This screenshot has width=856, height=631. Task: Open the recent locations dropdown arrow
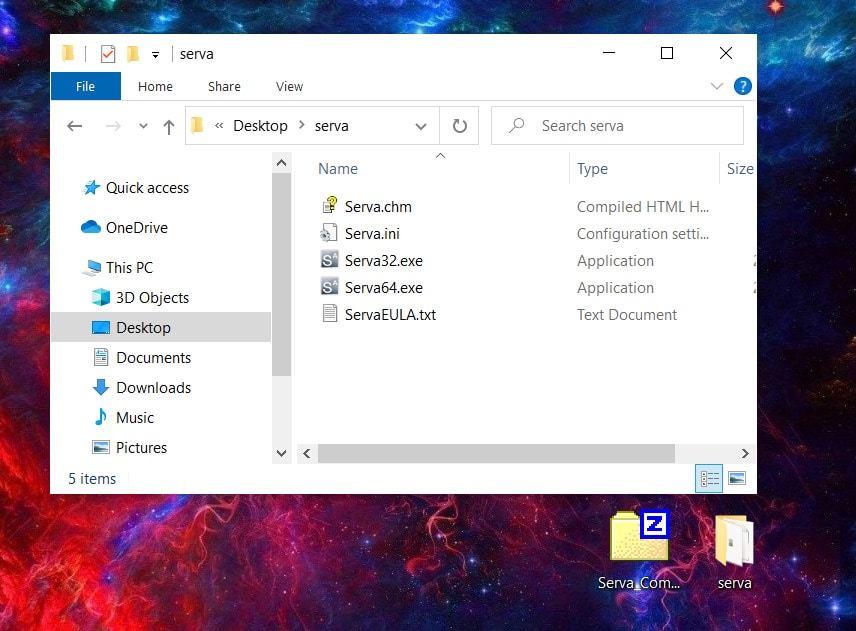click(143, 126)
